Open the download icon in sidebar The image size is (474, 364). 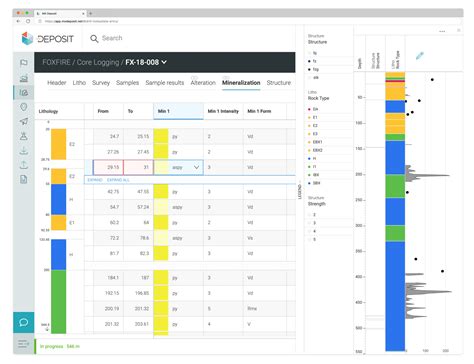[24, 151]
